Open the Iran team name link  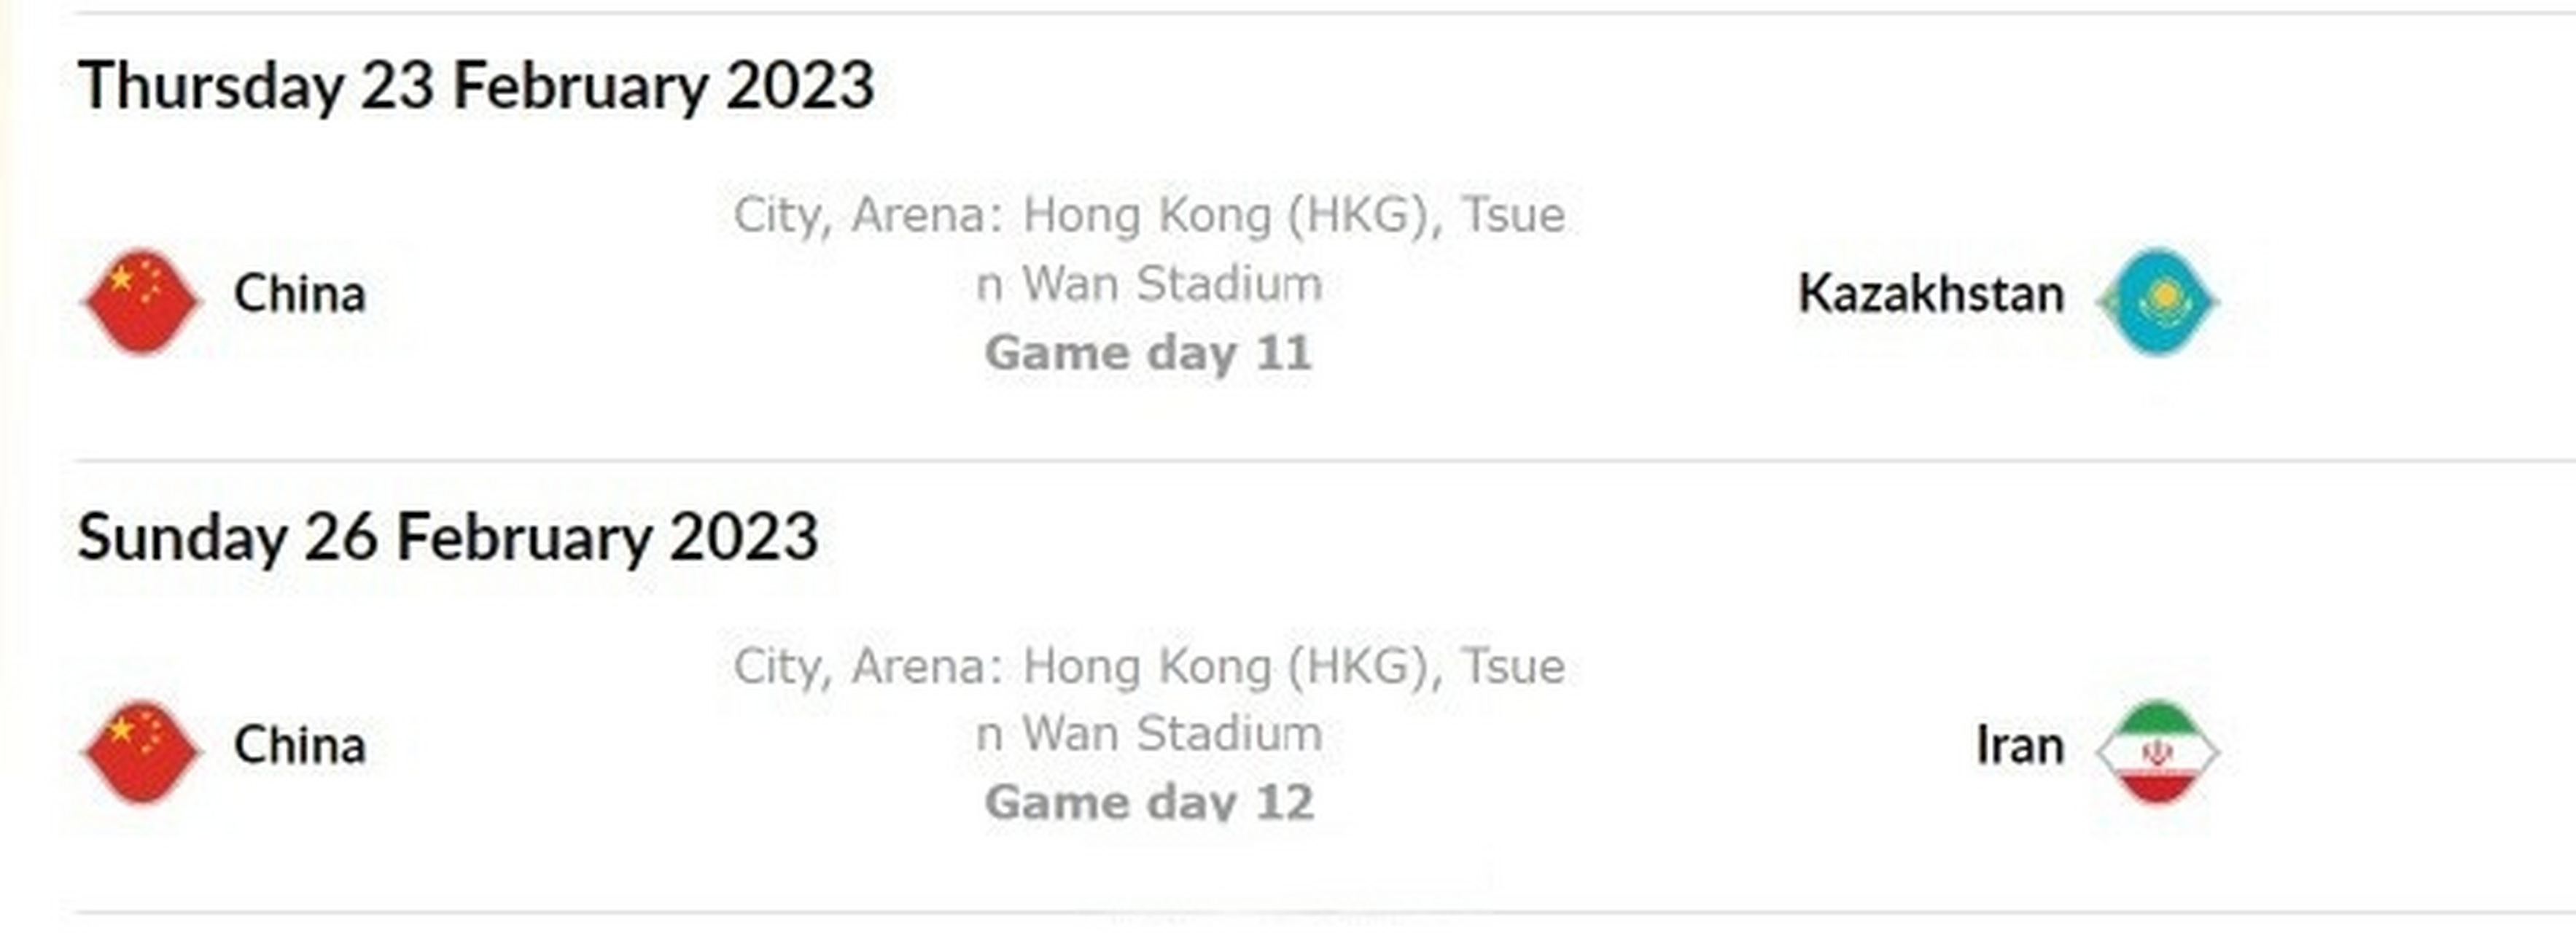pos(2019,746)
